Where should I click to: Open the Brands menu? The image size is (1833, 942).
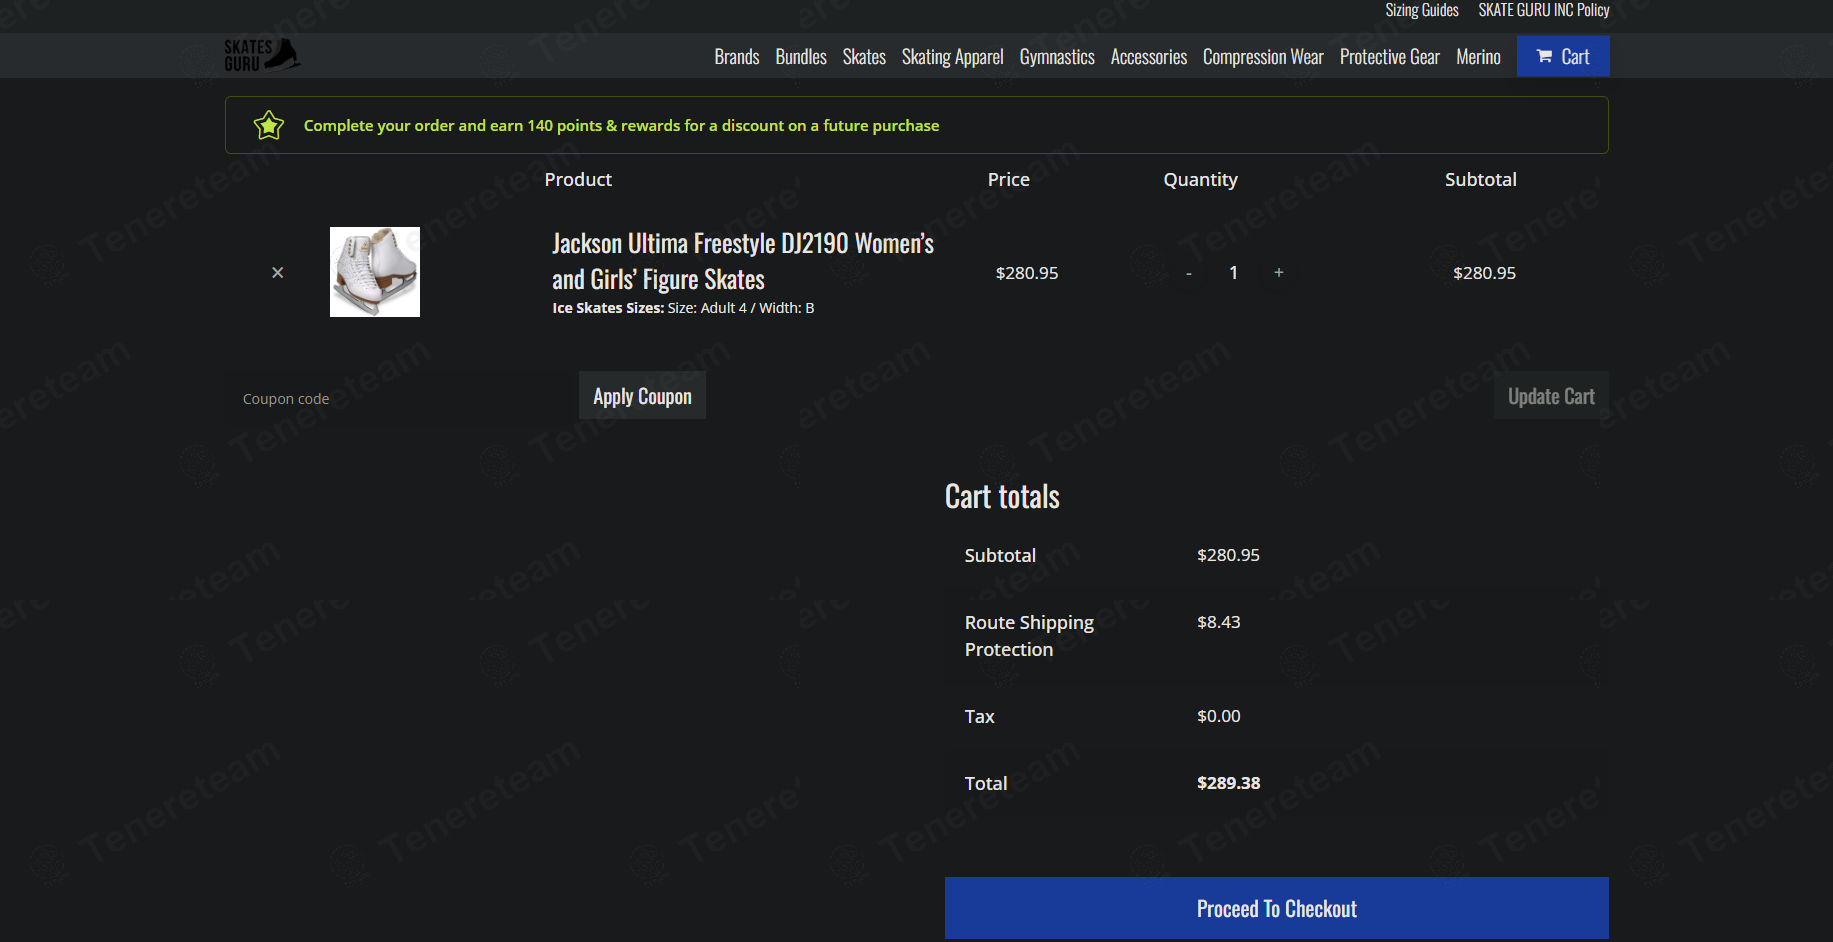pos(736,57)
